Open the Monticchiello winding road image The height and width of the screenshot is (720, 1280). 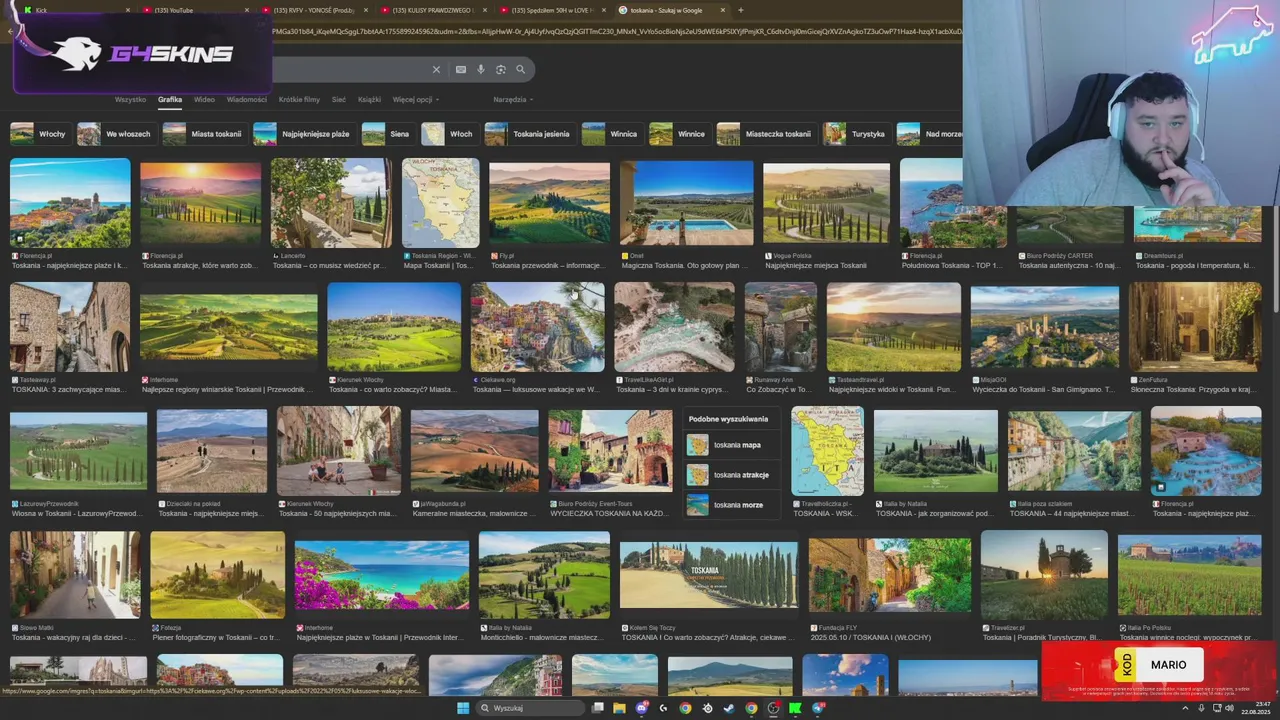coord(544,575)
